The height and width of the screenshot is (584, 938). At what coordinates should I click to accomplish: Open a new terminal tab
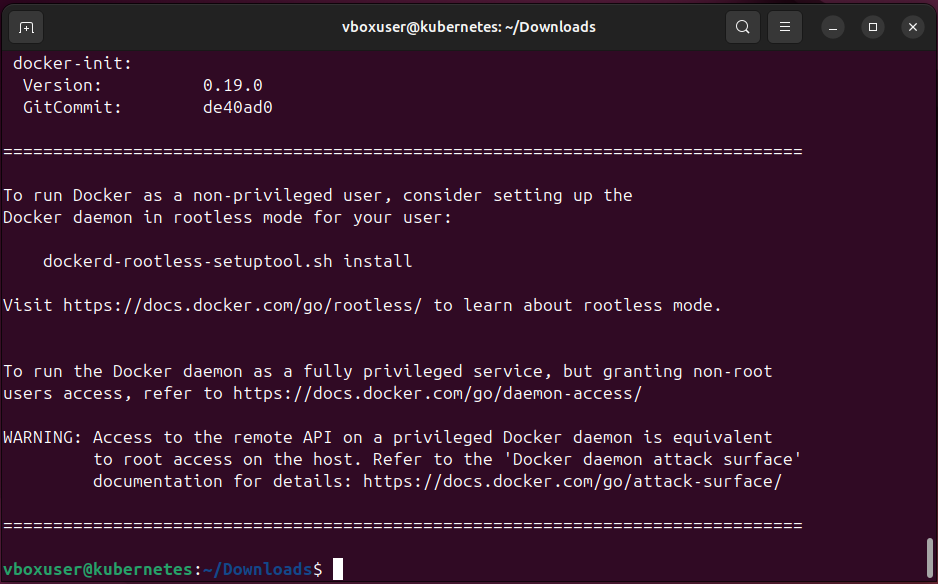[x=26, y=27]
